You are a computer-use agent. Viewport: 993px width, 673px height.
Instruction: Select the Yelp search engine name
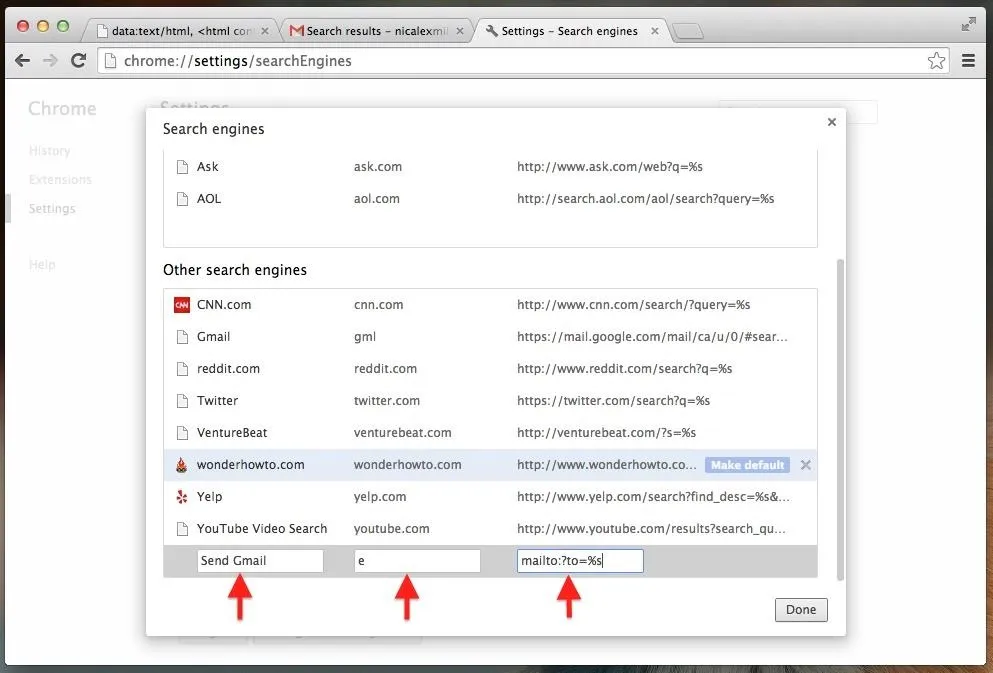tap(209, 497)
